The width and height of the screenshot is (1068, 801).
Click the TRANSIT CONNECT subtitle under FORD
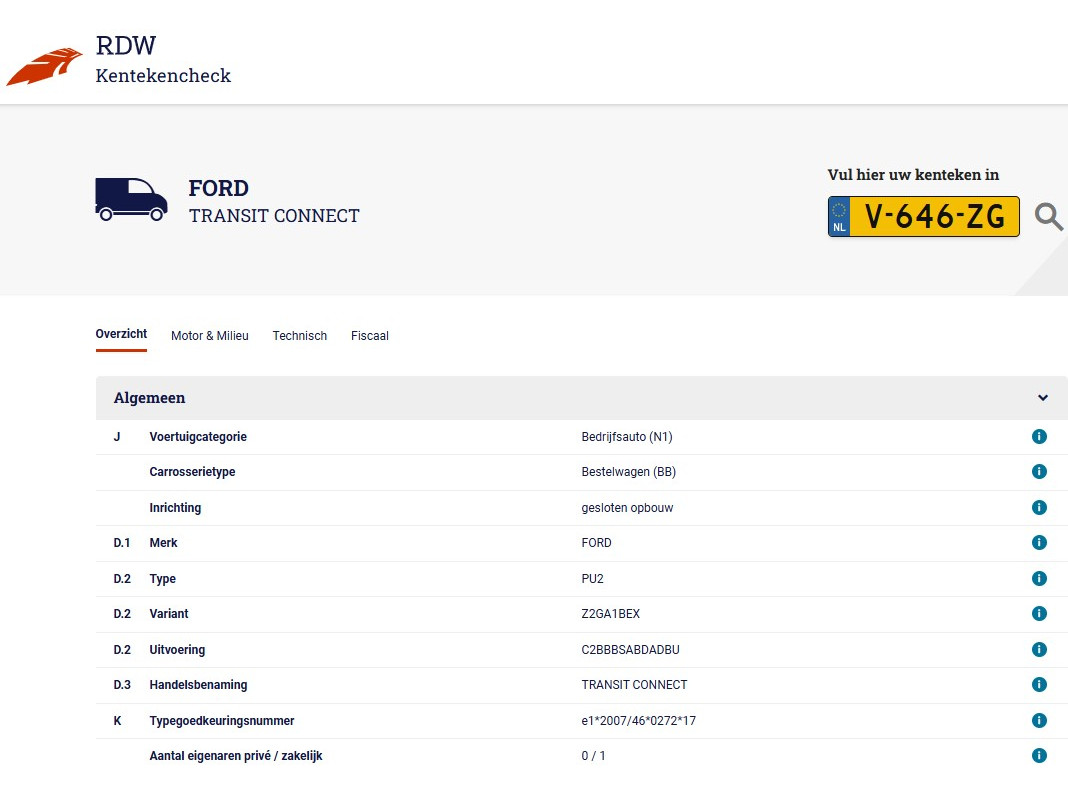(274, 216)
